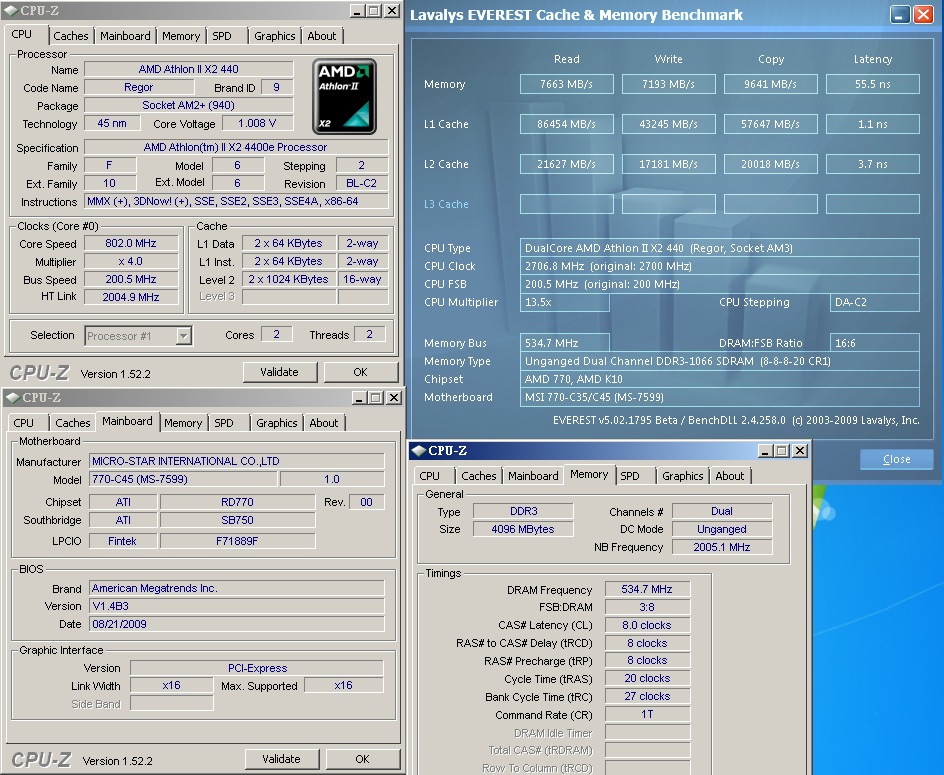Open the Processor #1 selection dropdown
This screenshot has width=944, height=775.
pos(184,335)
